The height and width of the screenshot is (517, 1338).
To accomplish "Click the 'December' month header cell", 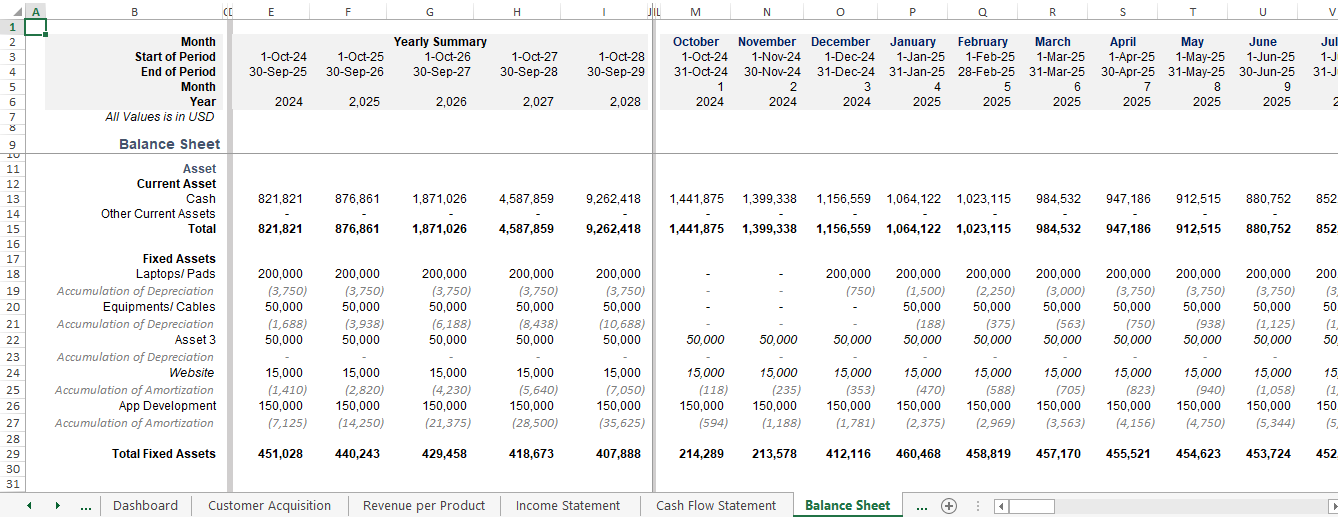I will point(840,42).
